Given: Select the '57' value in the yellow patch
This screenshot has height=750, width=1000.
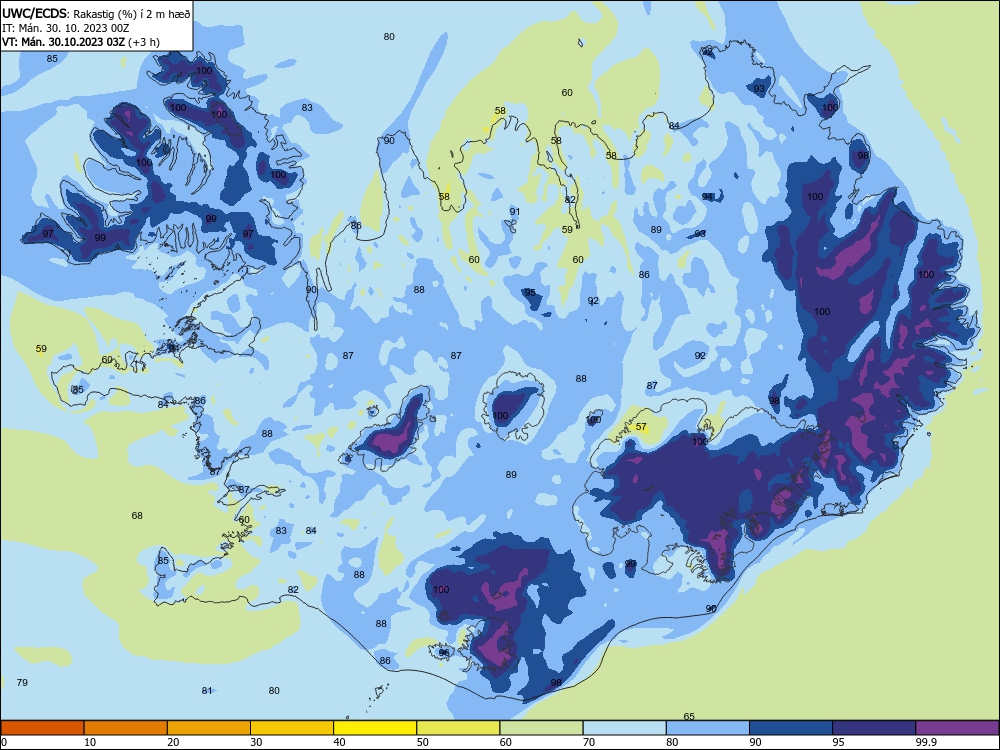Looking at the screenshot, I should pos(641,427).
